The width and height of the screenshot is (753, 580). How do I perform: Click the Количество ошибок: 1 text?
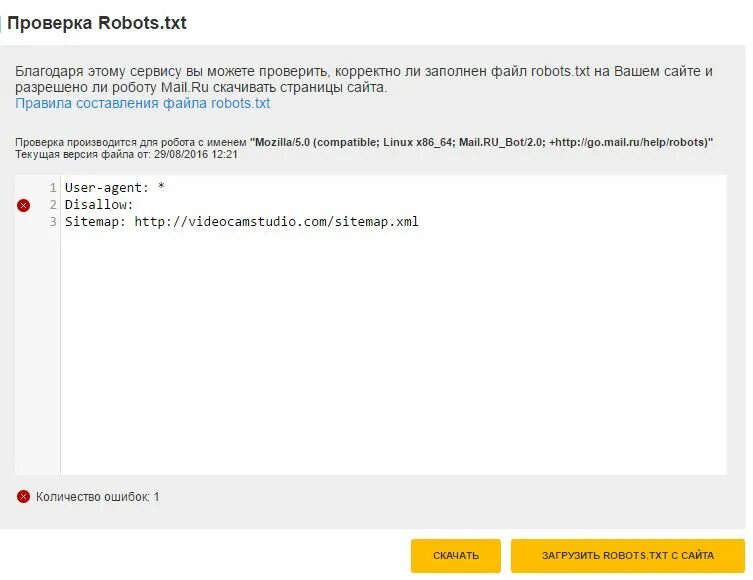click(97, 496)
